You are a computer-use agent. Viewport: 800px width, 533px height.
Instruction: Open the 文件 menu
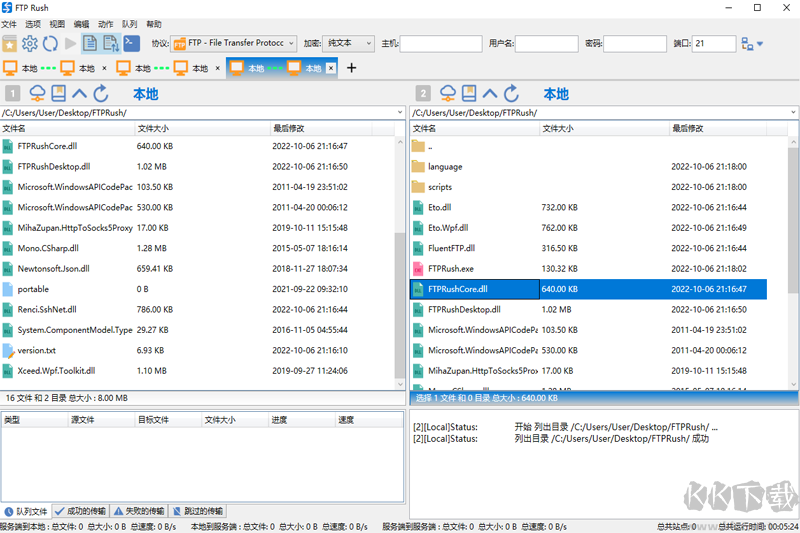click(9, 24)
